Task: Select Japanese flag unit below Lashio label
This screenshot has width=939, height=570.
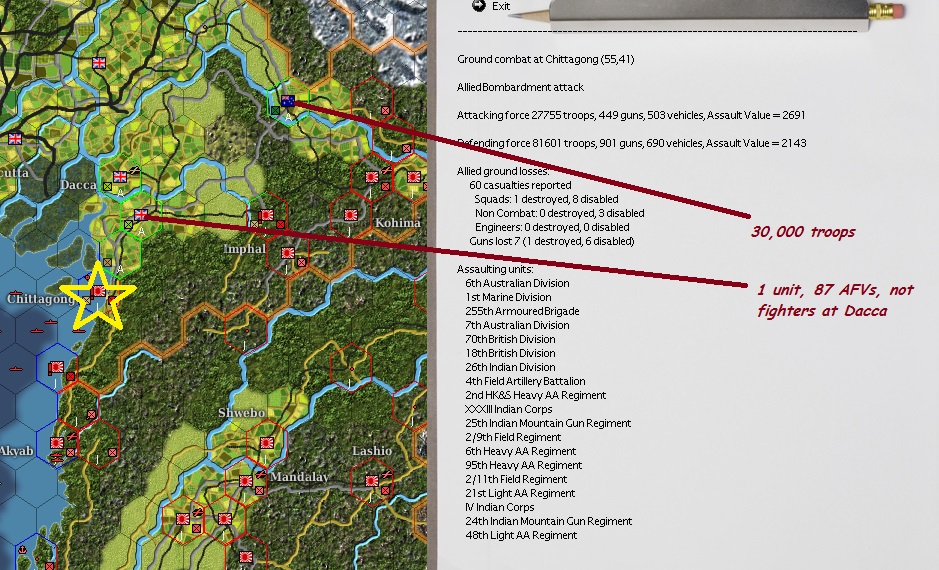Action: point(373,481)
